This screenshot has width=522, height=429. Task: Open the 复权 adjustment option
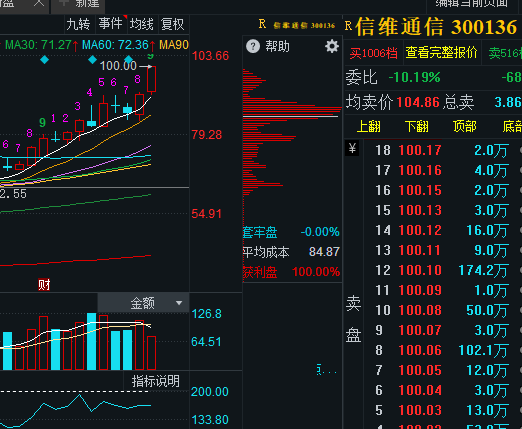pyautogui.click(x=173, y=24)
